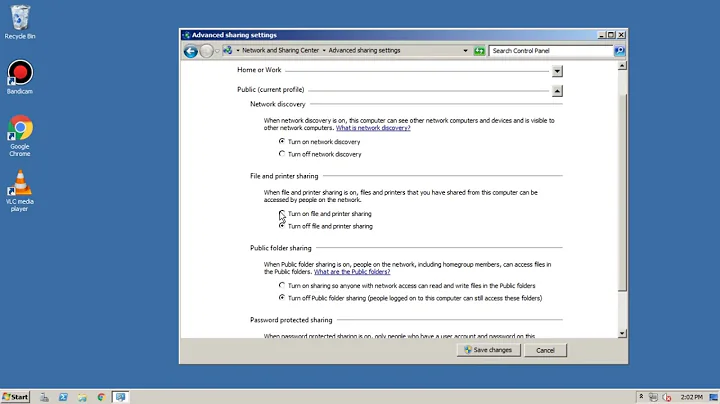Click the search magnifier icon
The height and width of the screenshot is (404, 720).
(619, 50)
